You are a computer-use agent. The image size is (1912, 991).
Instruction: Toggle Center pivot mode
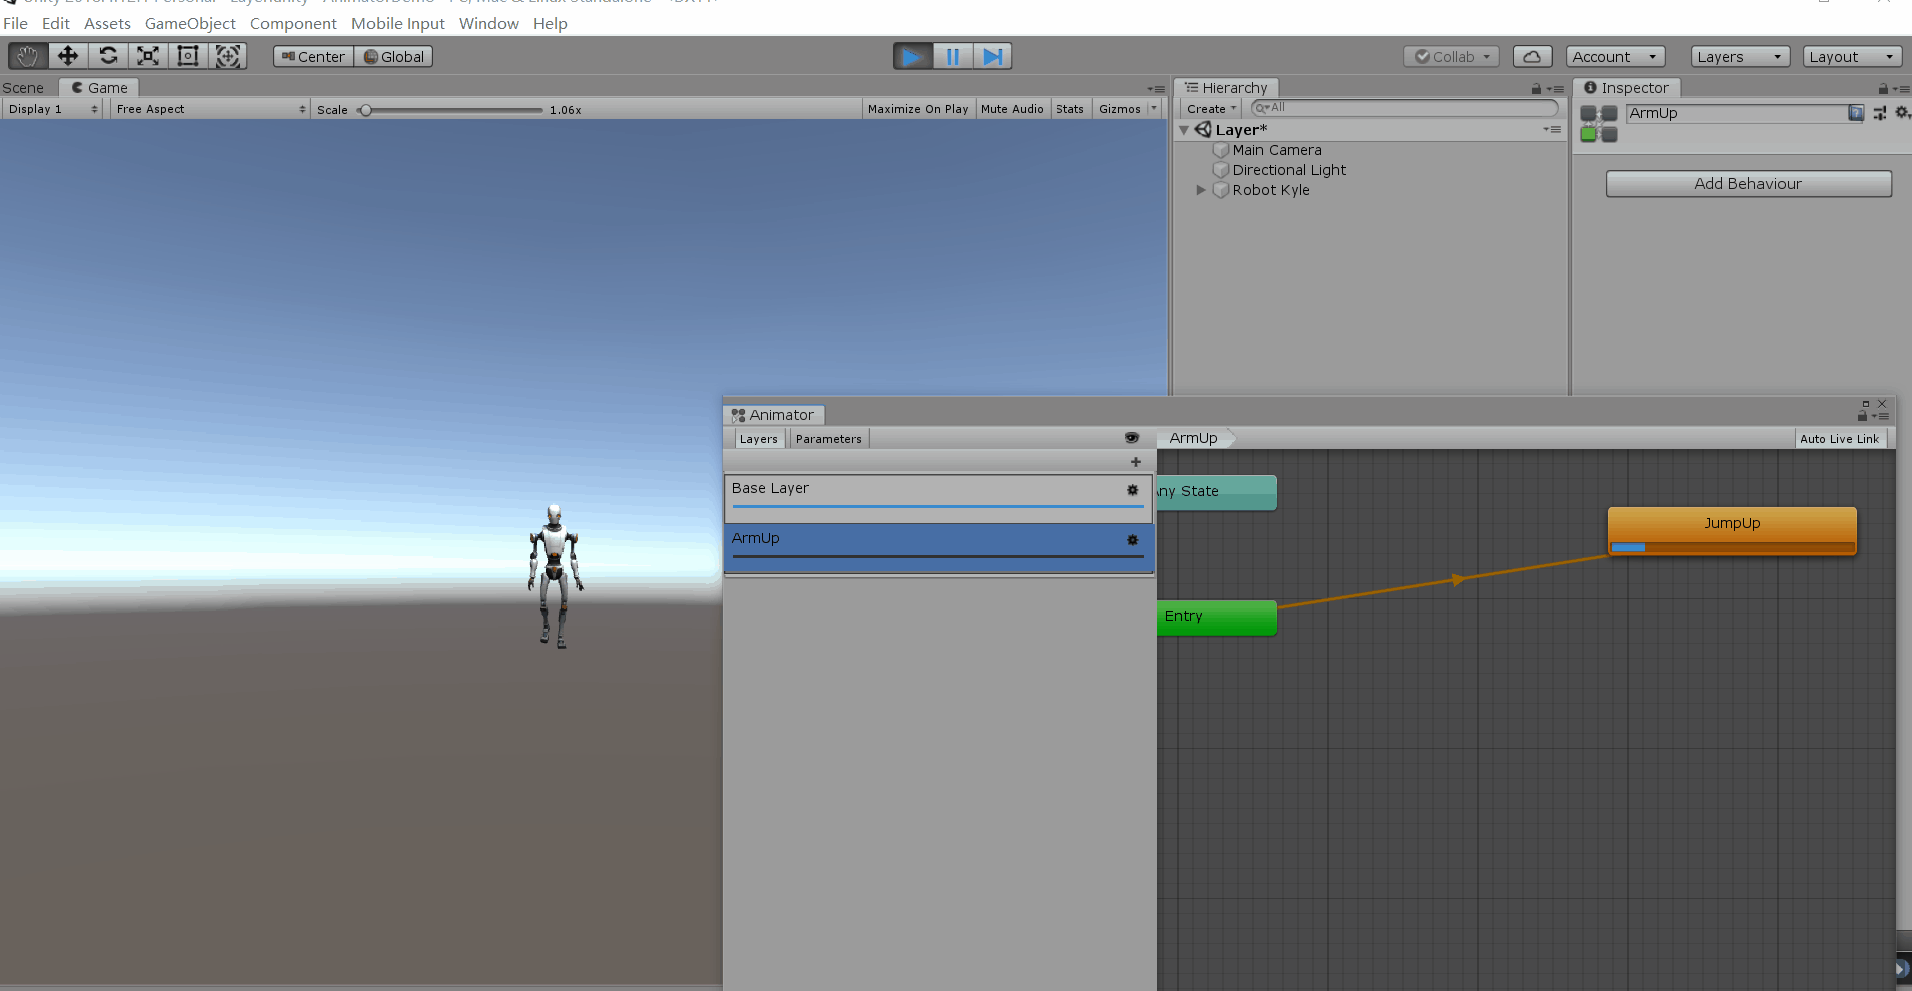coord(313,57)
